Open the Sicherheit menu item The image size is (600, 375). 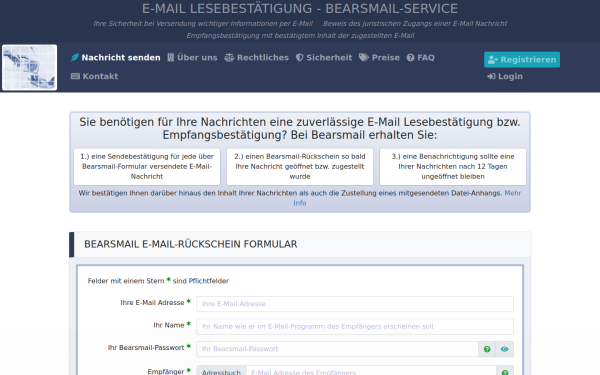click(324, 57)
